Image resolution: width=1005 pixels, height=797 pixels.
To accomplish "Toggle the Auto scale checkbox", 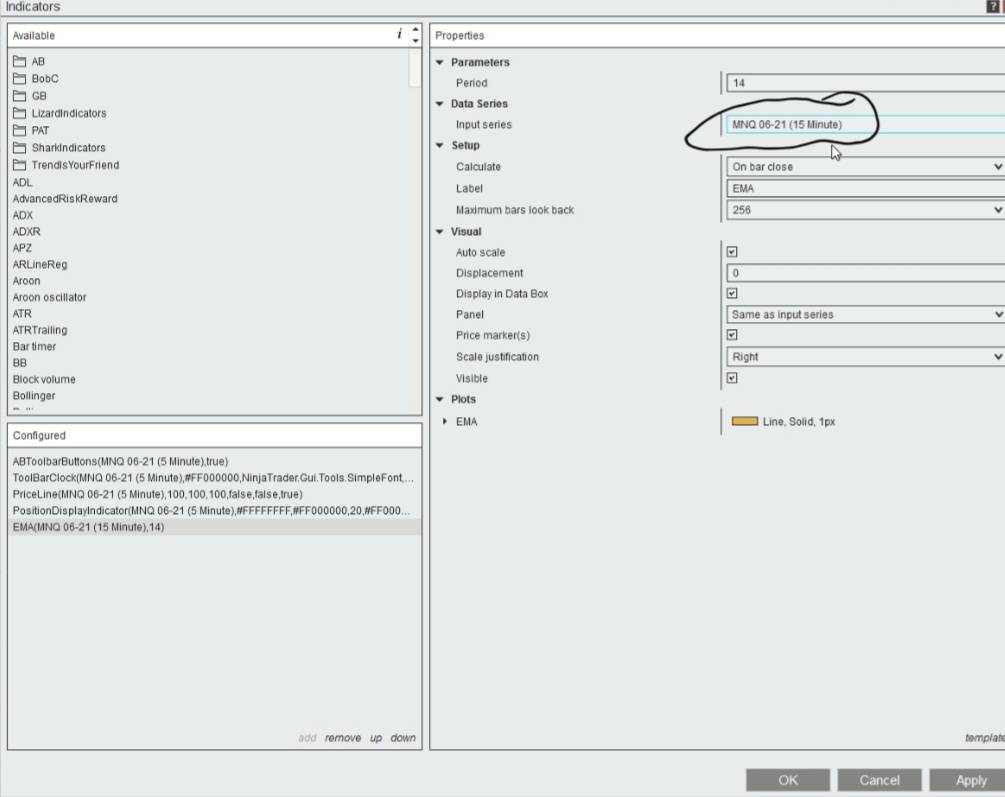I will coord(732,252).
